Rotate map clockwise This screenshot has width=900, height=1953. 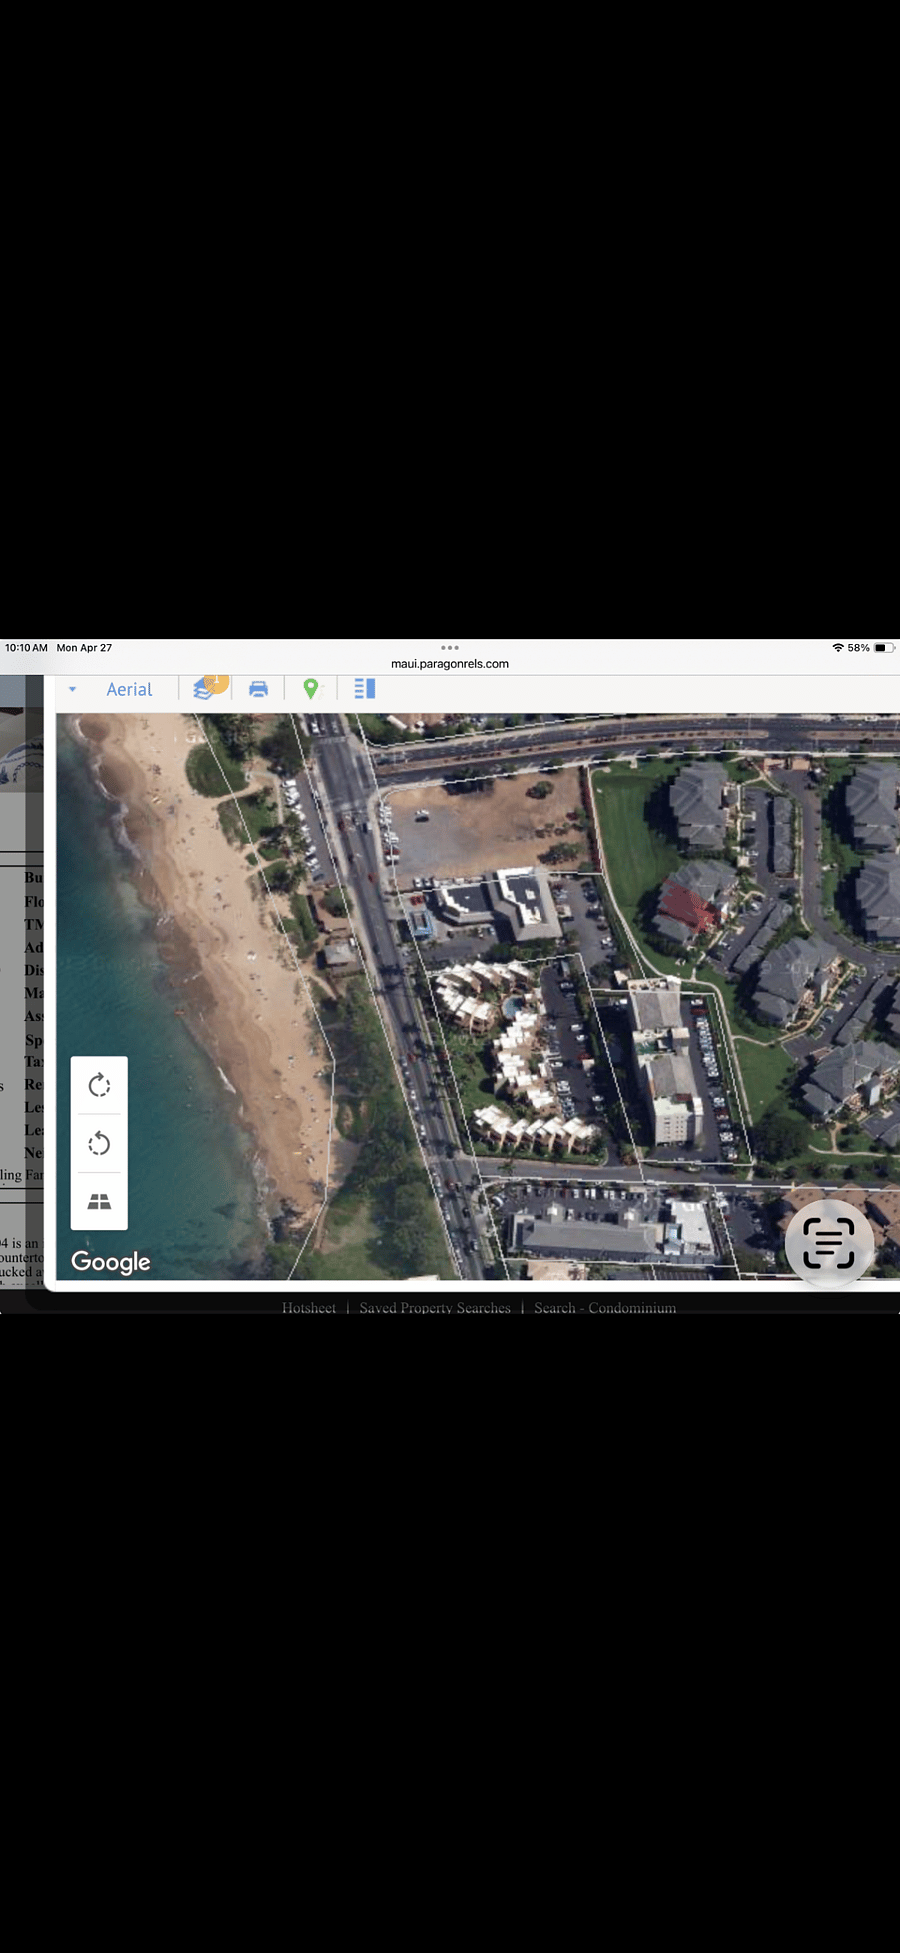point(99,1085)
